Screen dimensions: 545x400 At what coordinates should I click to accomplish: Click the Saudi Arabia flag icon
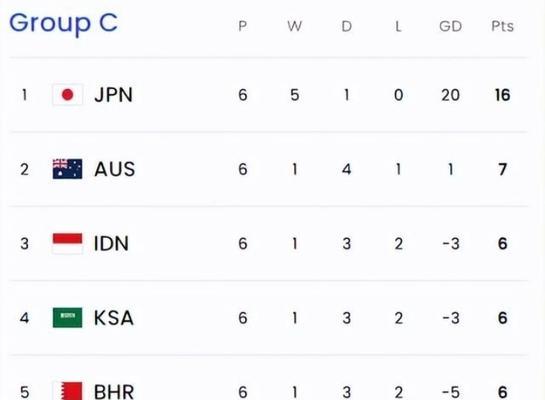pyautogui.click(x=67, y=318)
